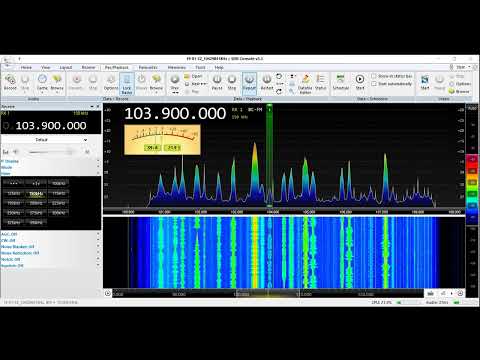480x360 pixels.
Task: Open Options in the Data Record group
Action: click(111, 82)
